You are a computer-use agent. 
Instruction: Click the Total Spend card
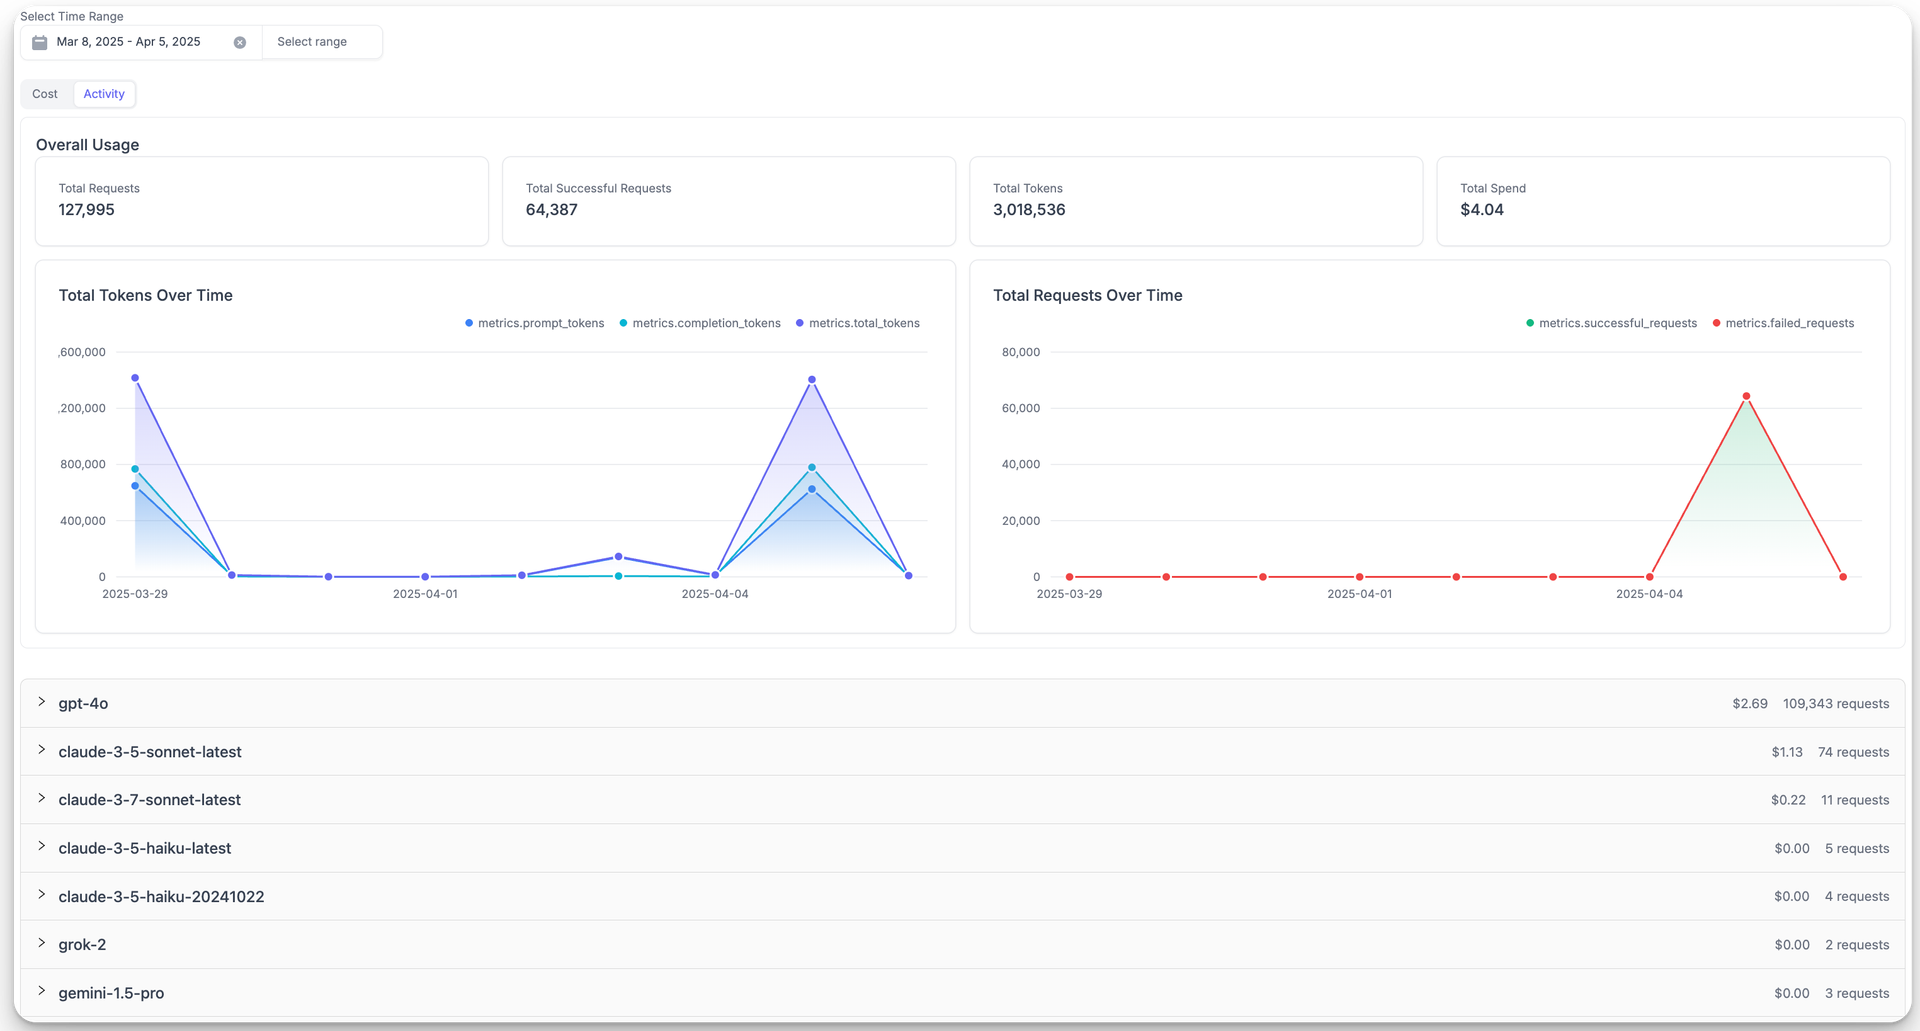coord(1662,201)
